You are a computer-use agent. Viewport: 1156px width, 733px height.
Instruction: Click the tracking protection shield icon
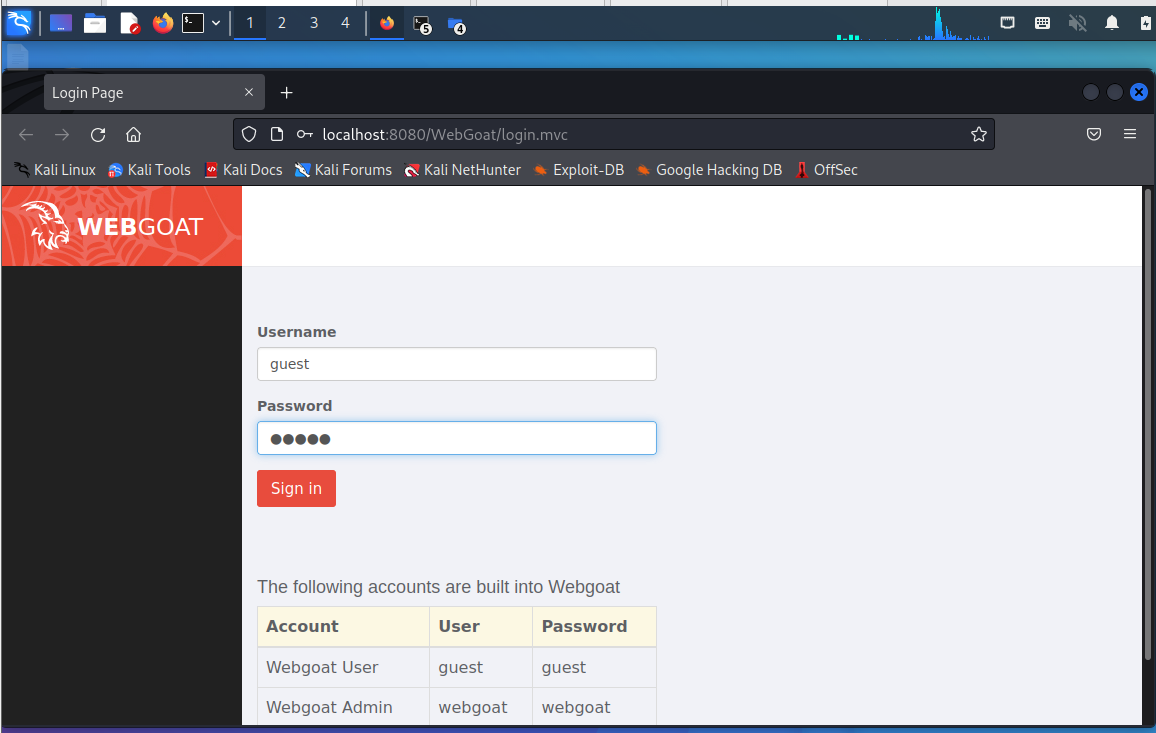click(249, 134)
